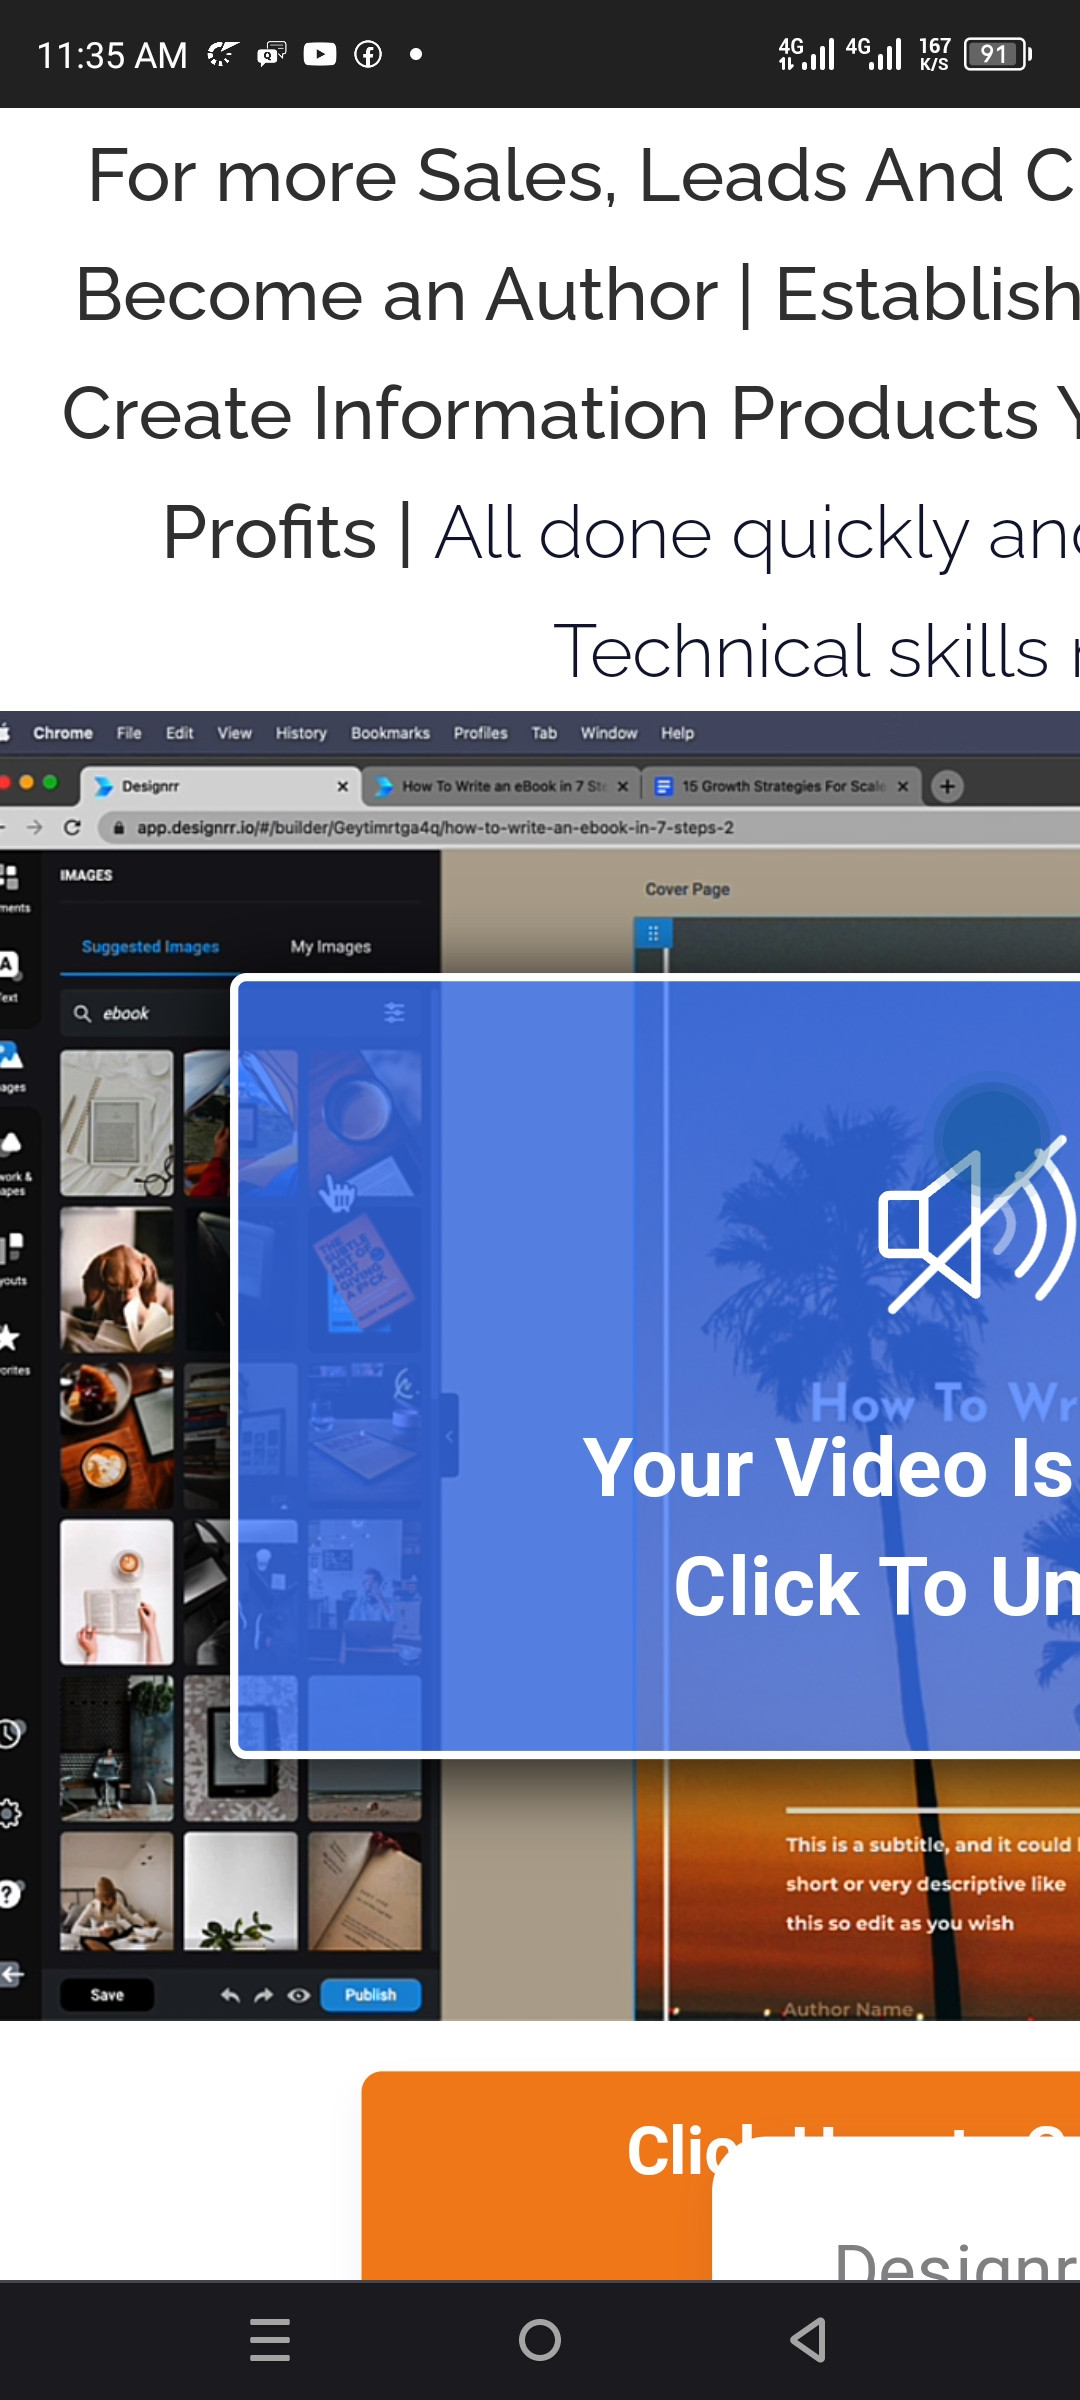Open a new tab with plus button
This screenshot has height=2400, width=1080.
[947, 786]
